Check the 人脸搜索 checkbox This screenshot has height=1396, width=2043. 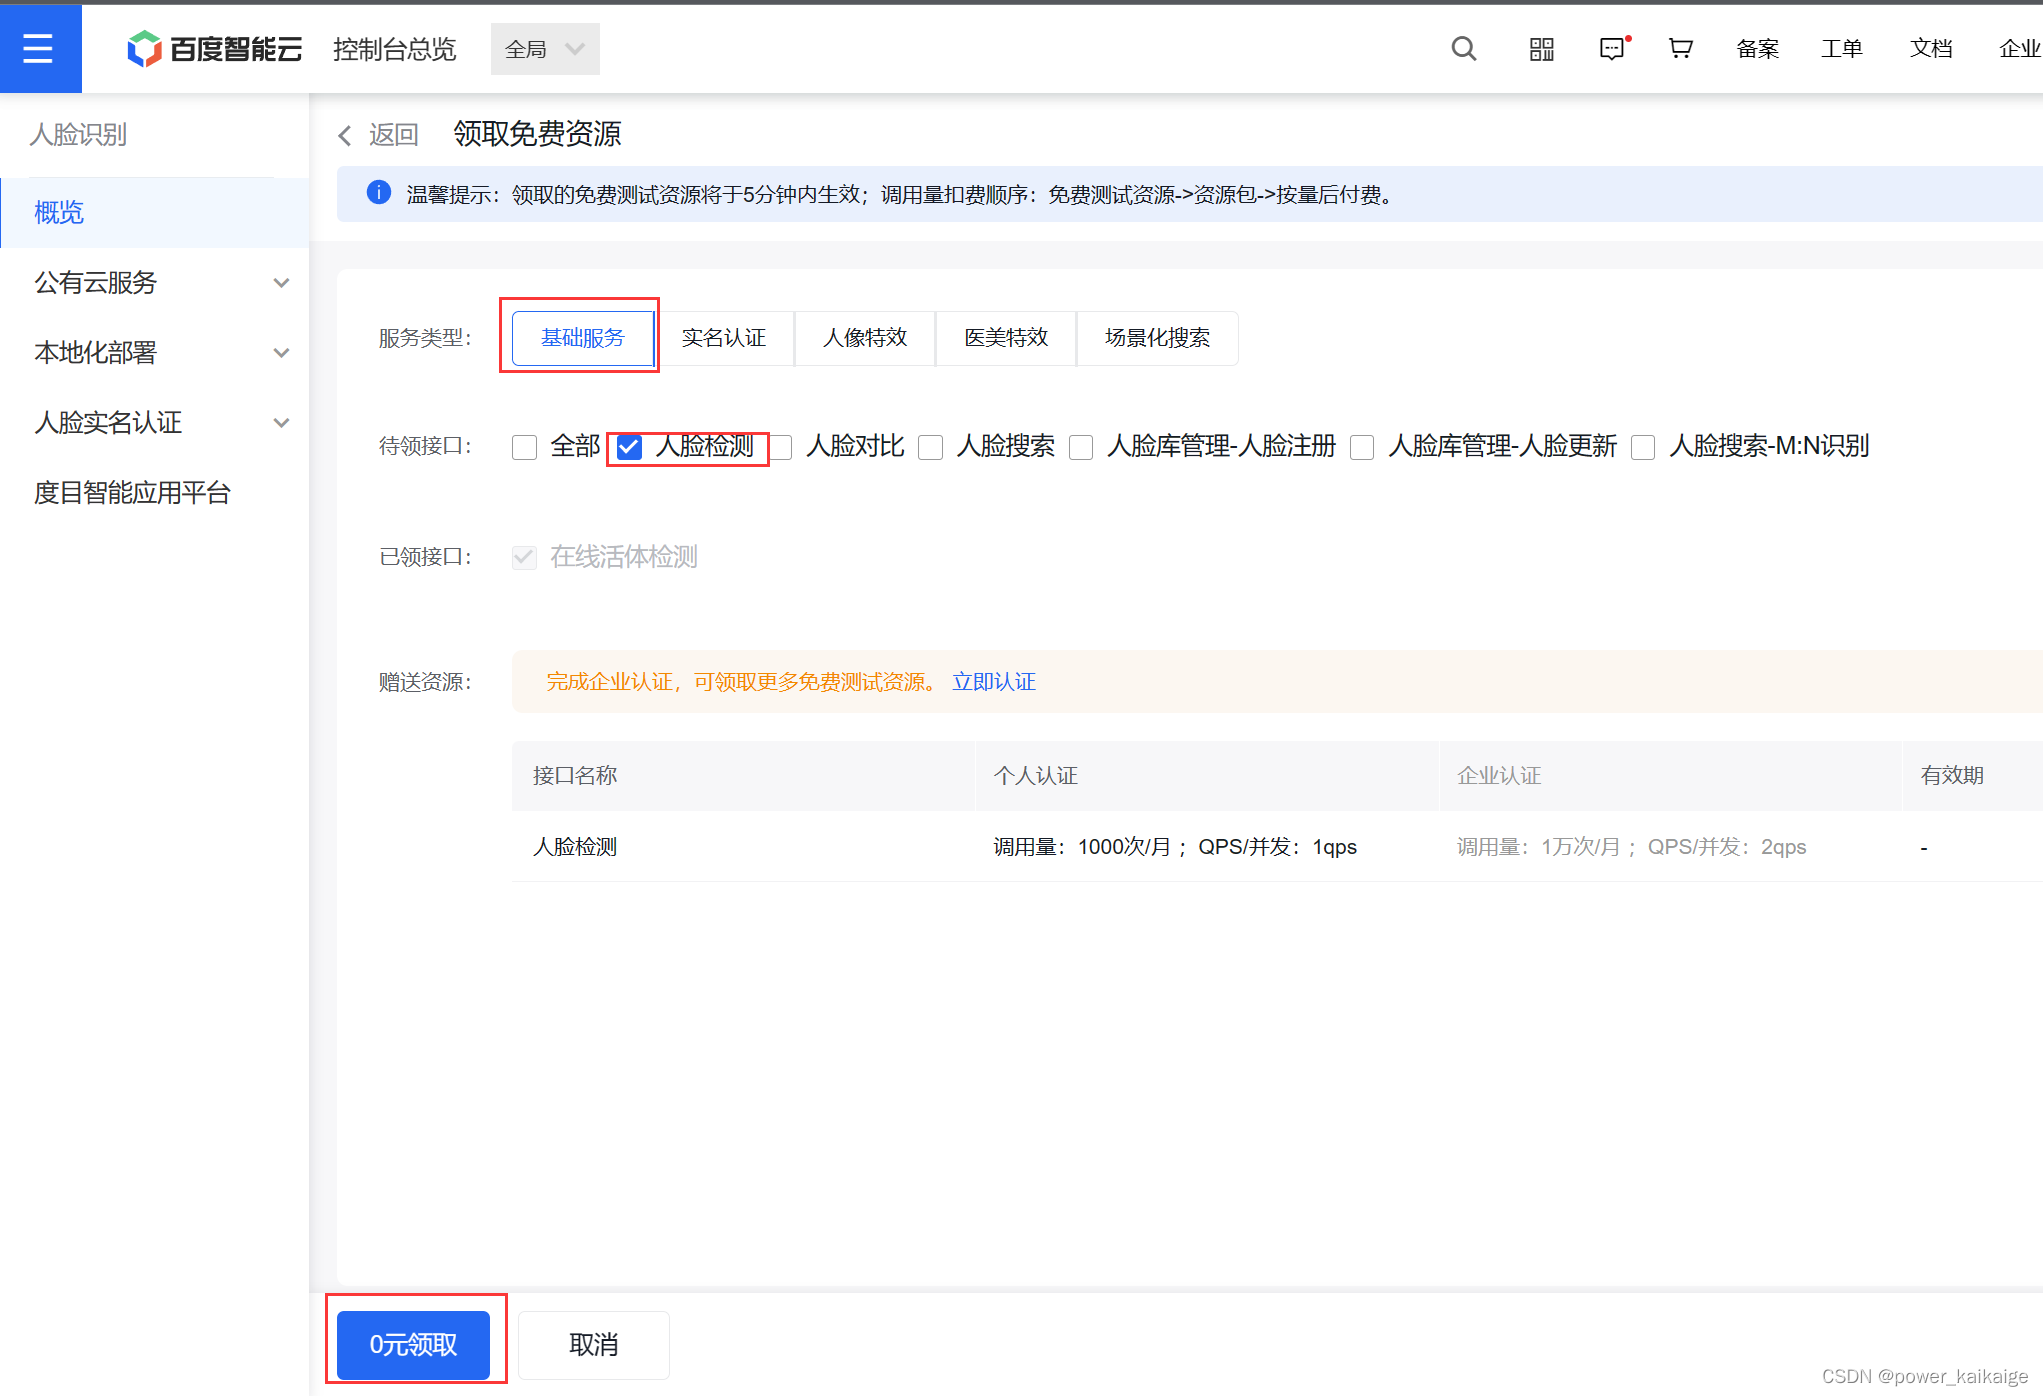click(930, 447)
